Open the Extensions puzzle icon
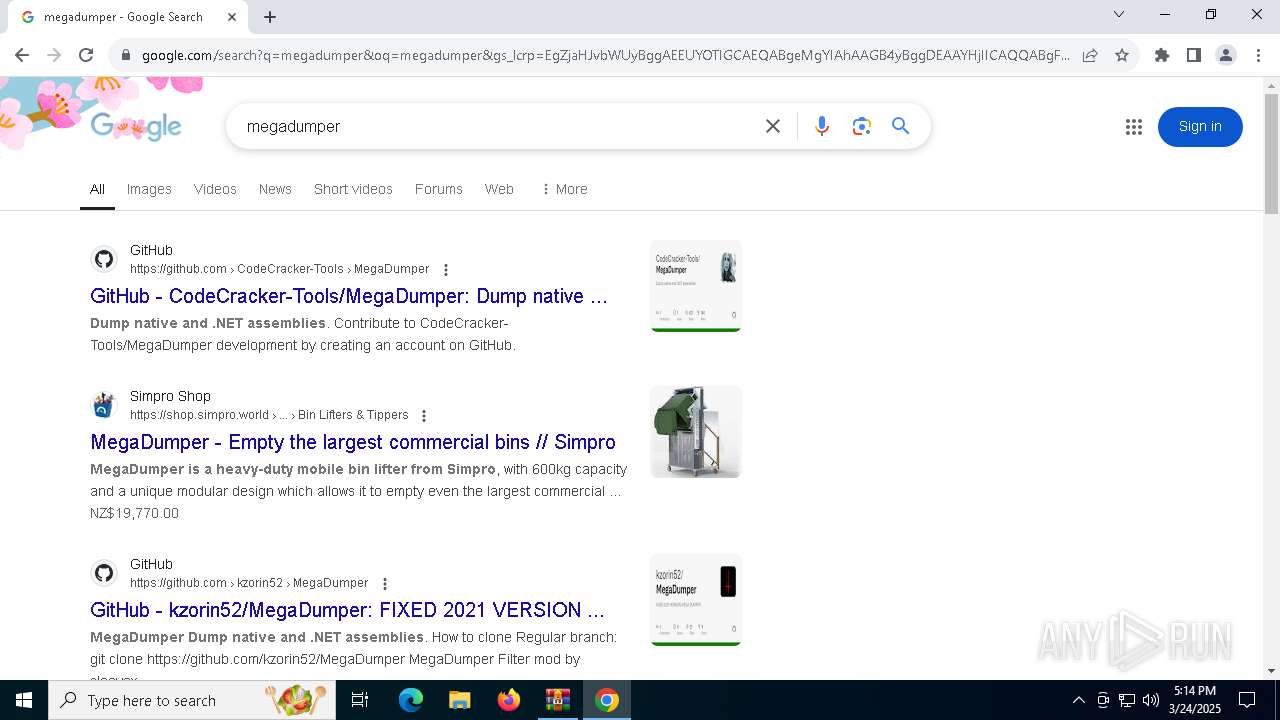1280x720 pixels. pyautogui.click(x=1162, y=55)
